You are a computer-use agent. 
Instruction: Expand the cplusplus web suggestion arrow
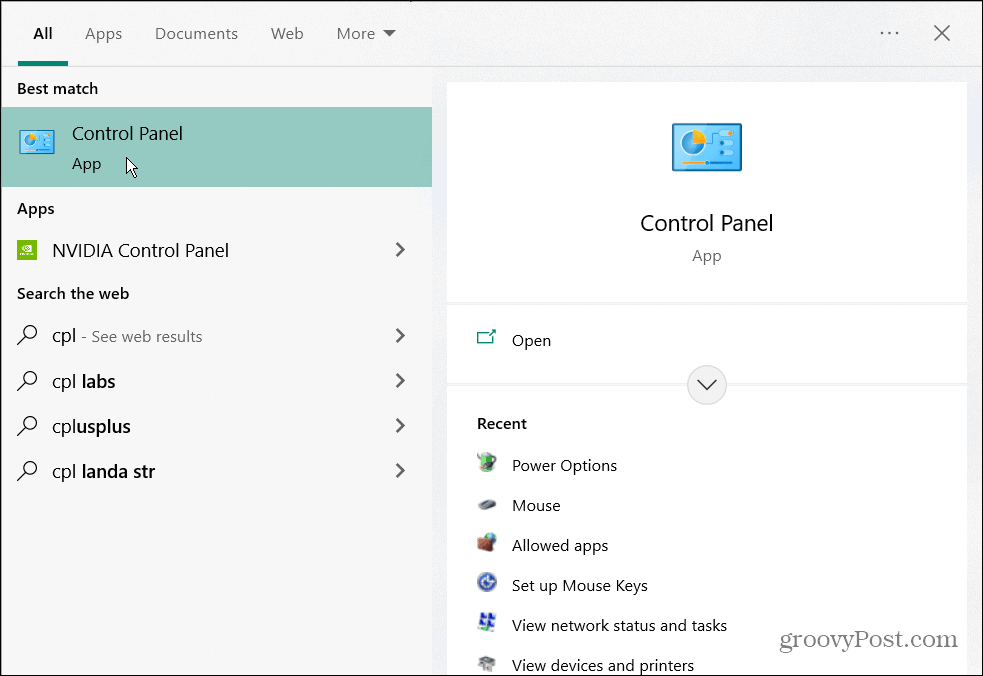click(x=400, y=426)
